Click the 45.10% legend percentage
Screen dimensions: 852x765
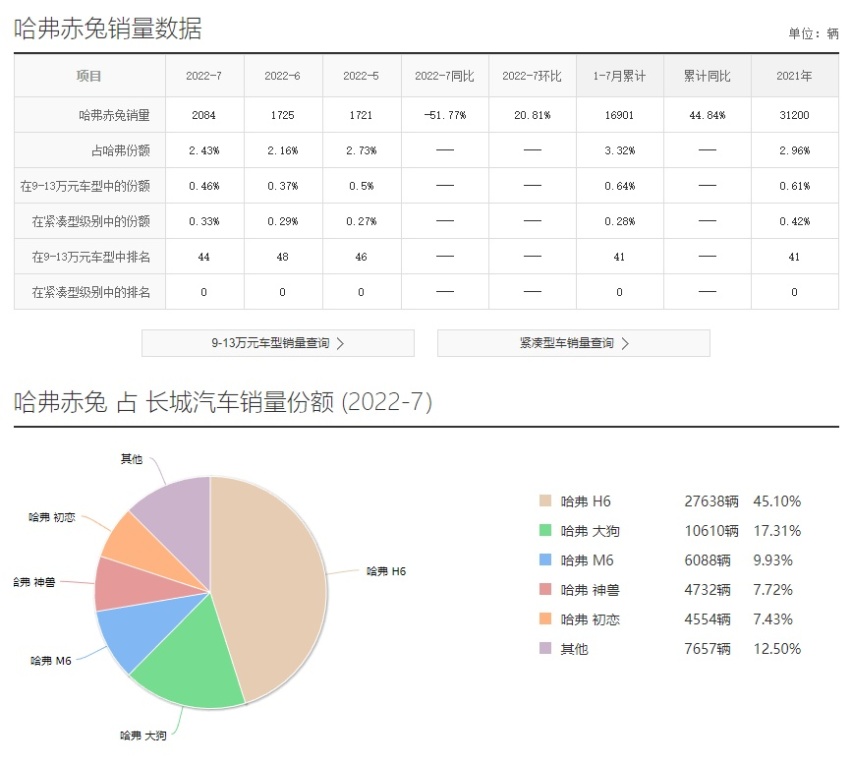777,501
